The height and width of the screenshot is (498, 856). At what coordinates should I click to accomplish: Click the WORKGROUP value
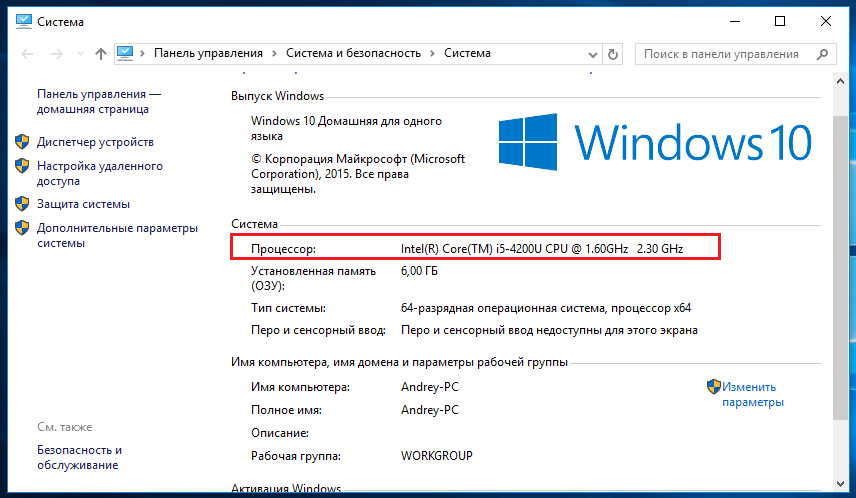437,456
